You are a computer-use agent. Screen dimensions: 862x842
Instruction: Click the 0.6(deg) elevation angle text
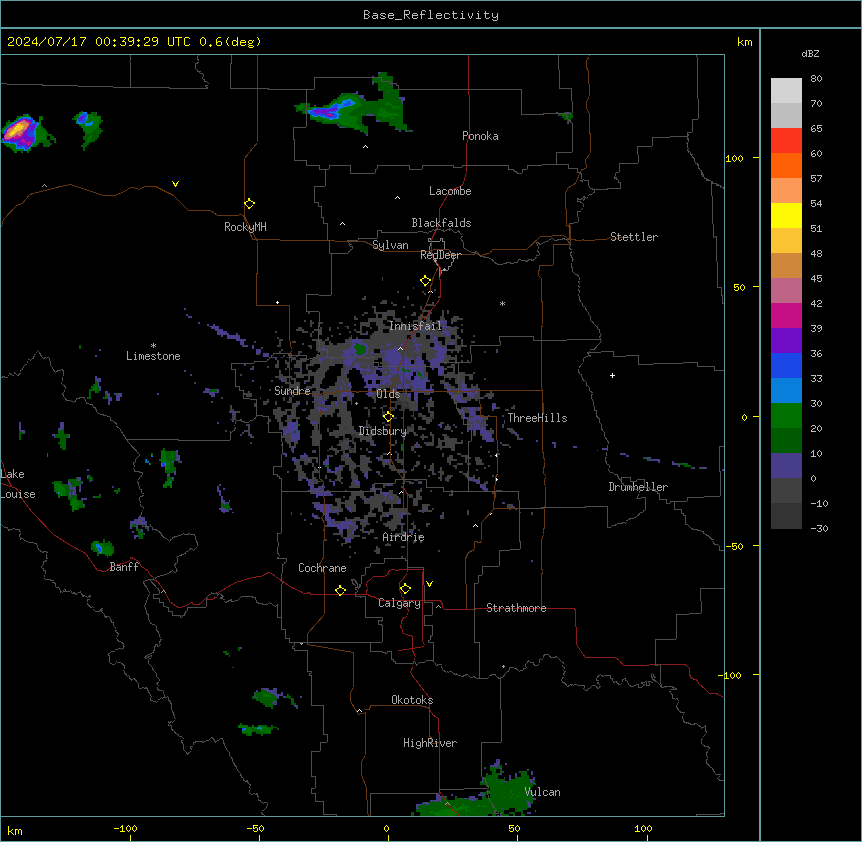[230, 42]
